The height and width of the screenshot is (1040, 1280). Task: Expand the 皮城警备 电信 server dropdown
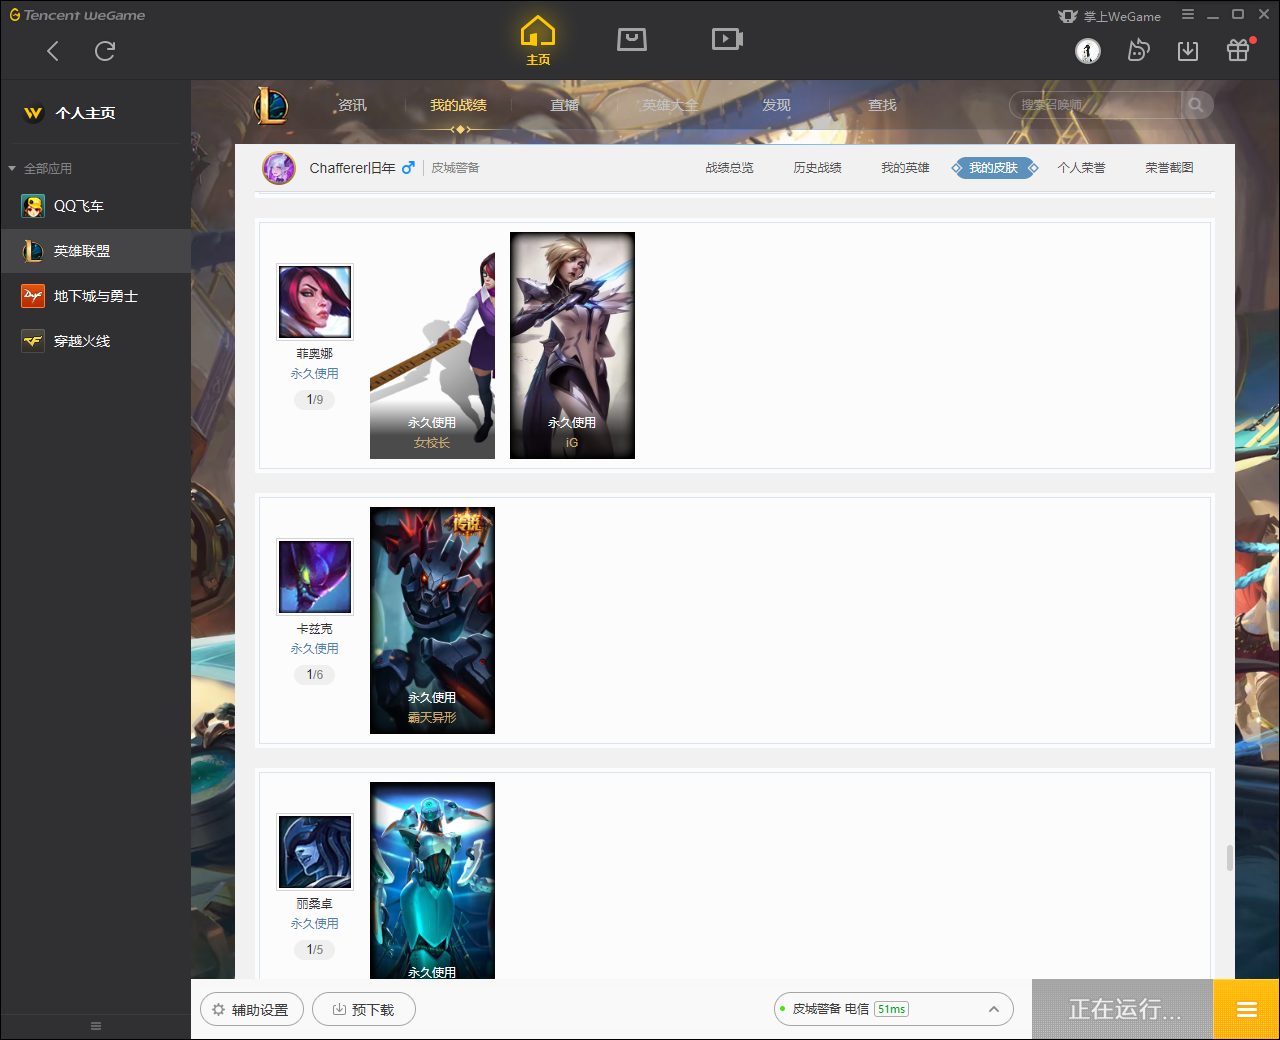click(x=894, y=1010)
